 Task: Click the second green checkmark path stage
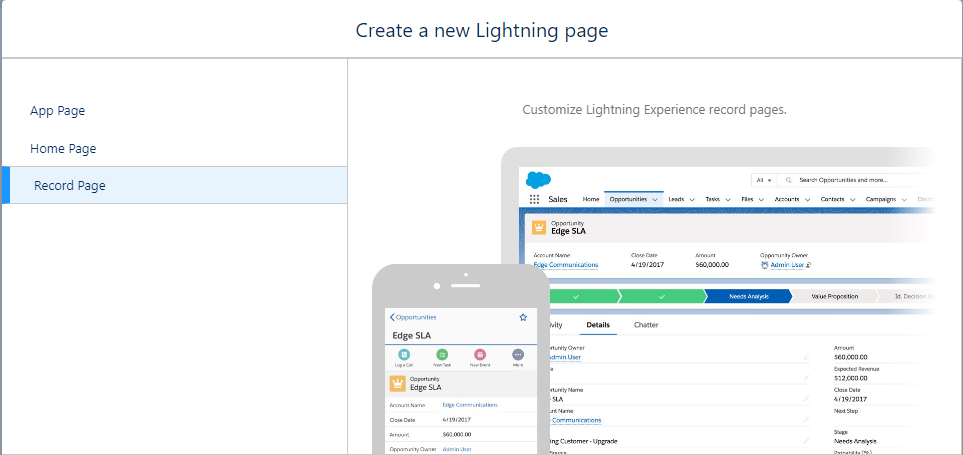[661, 297]
